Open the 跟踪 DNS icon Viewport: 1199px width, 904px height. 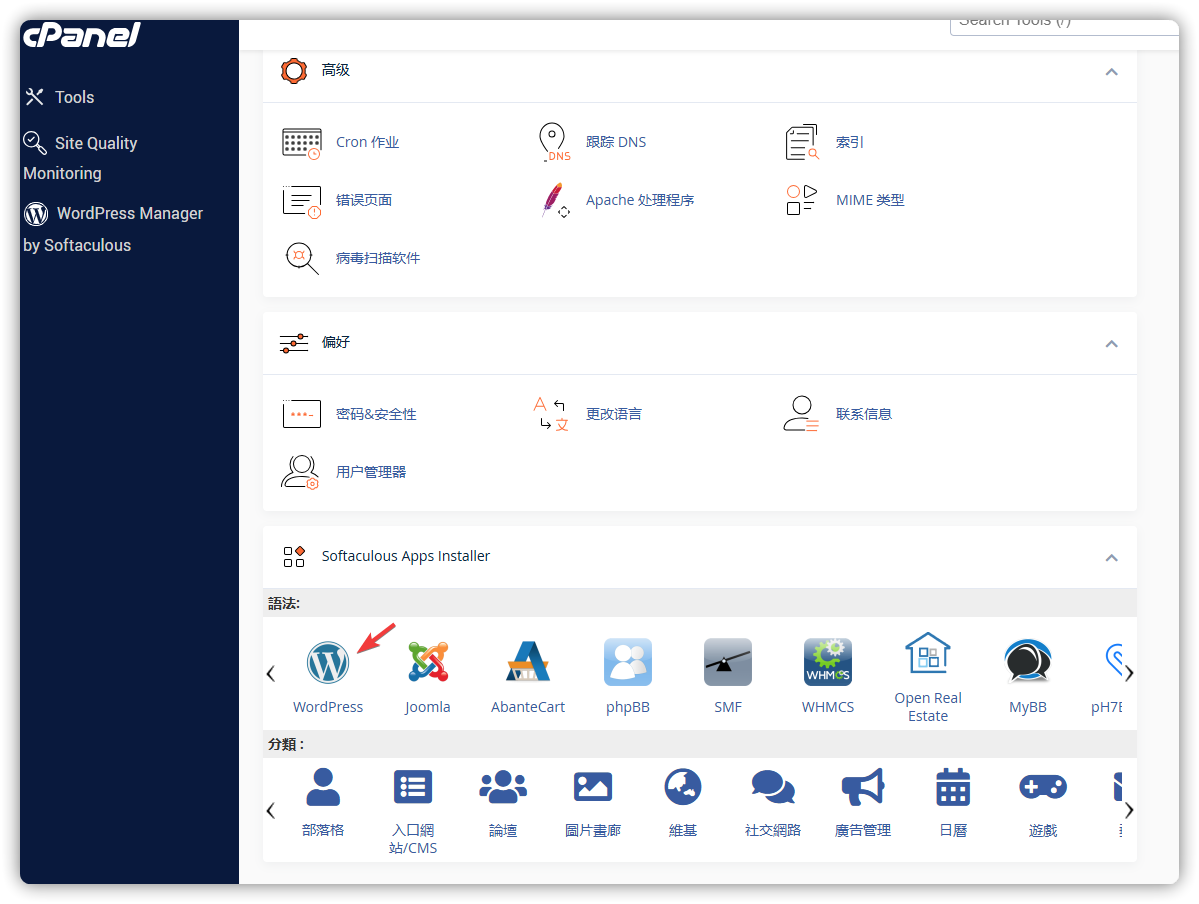tap(554, 142)
